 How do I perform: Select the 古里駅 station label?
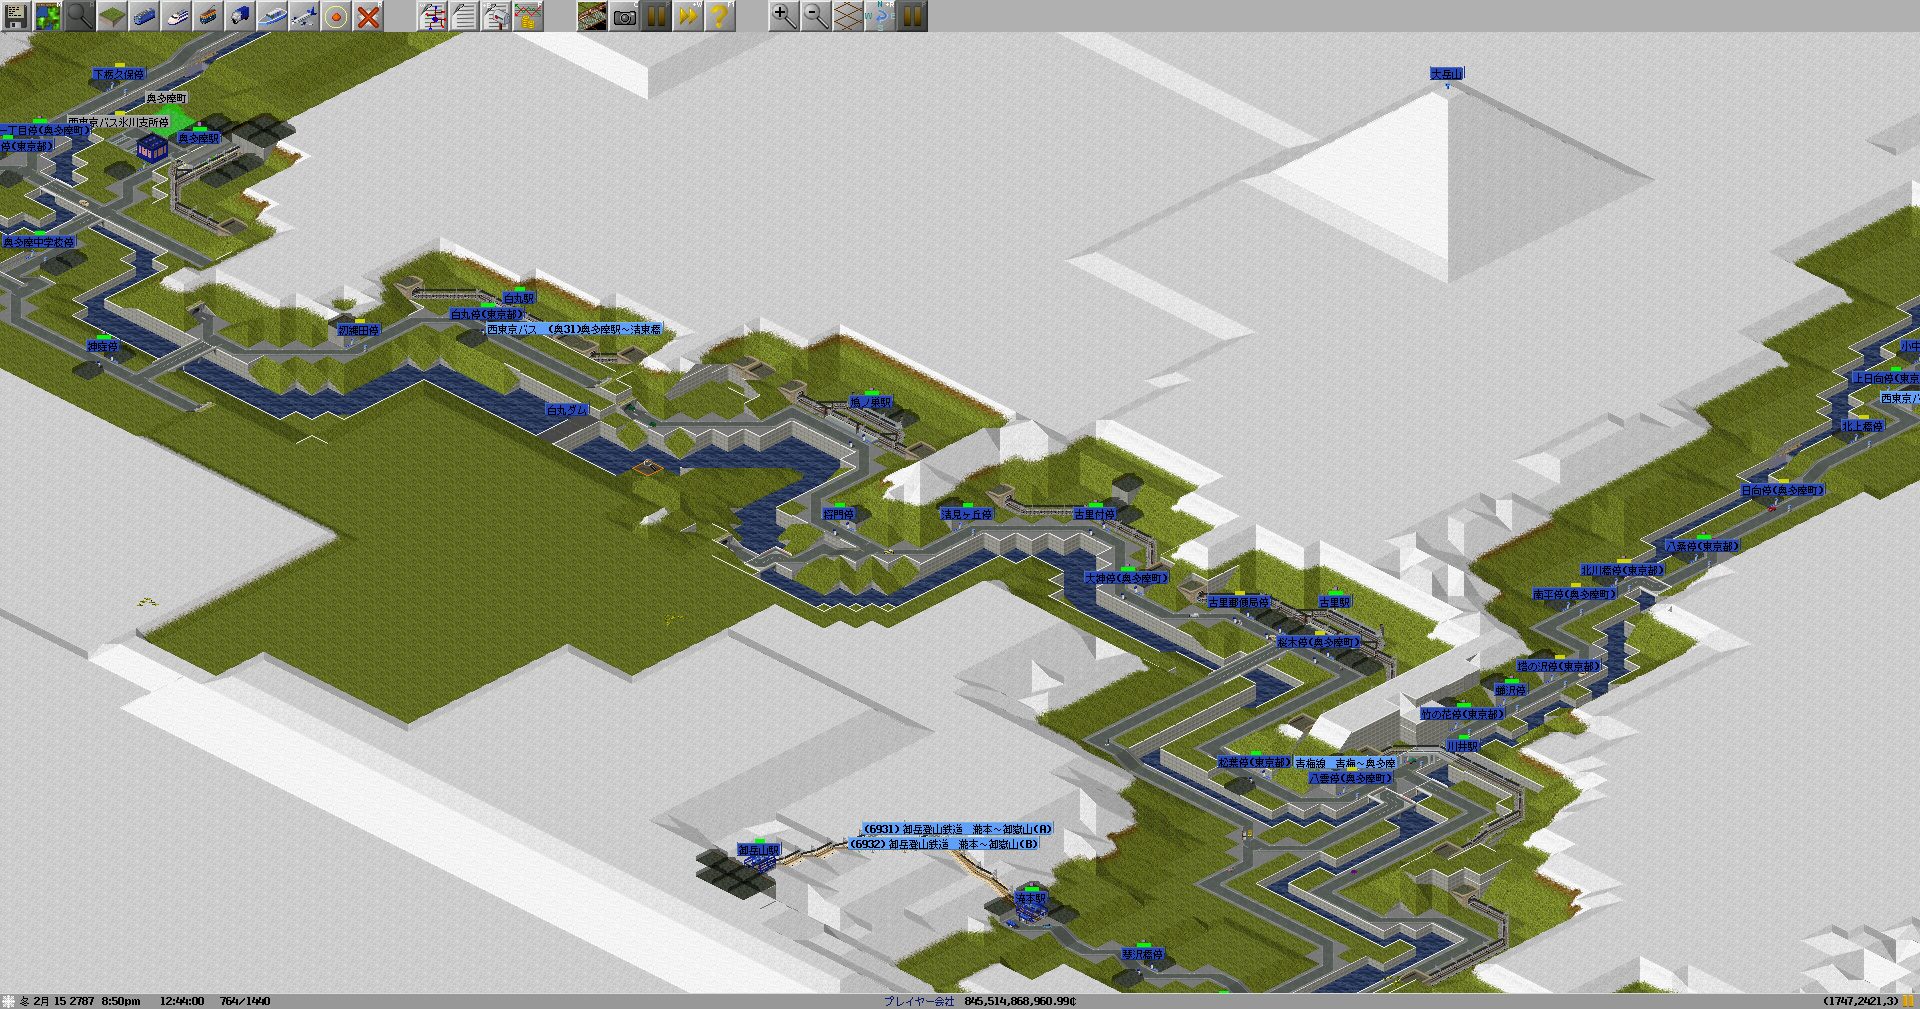[x=1335, y=602]
